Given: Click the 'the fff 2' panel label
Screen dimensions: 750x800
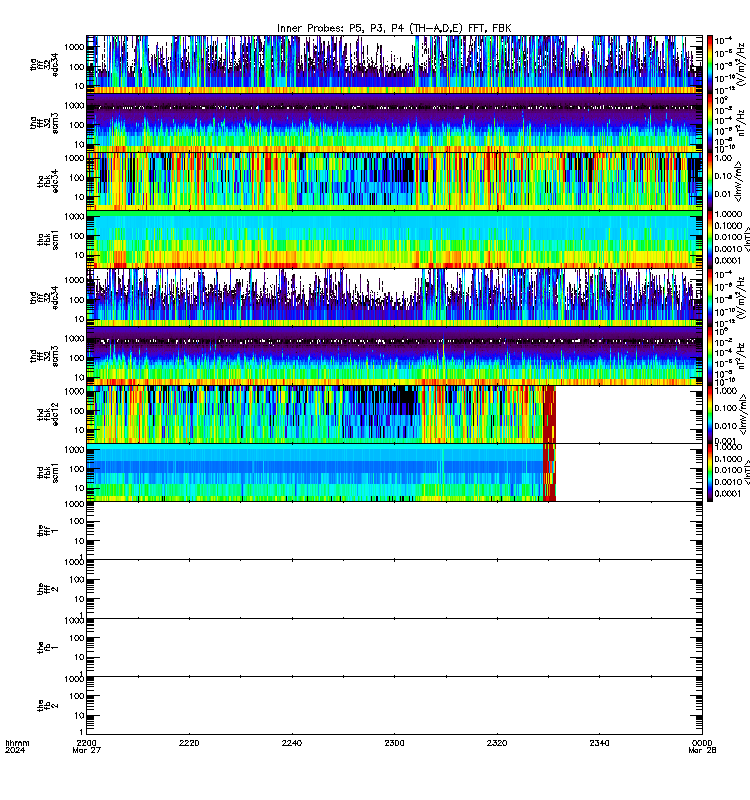Looking at the screenshot, I should tap(48, 589).
